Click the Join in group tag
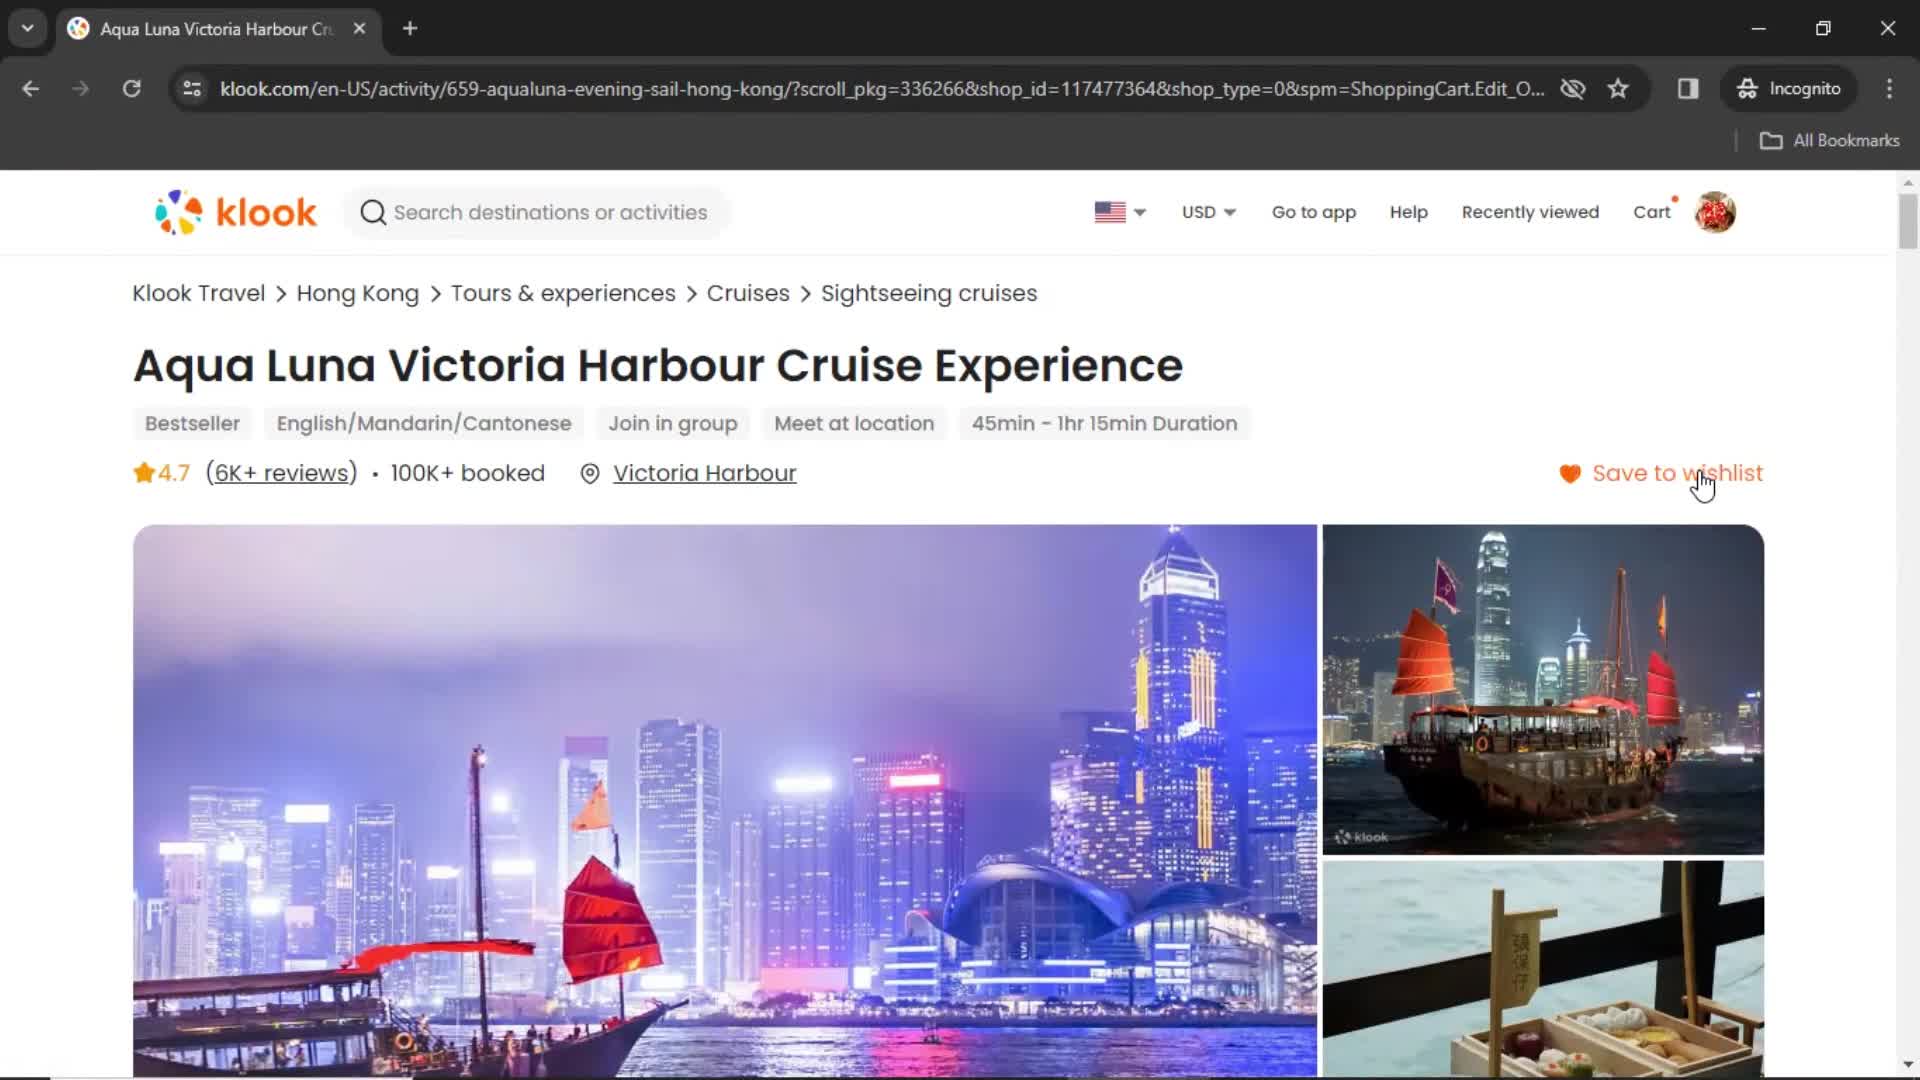Viewport: 1920px width, 1080px height. click(673, 423)
